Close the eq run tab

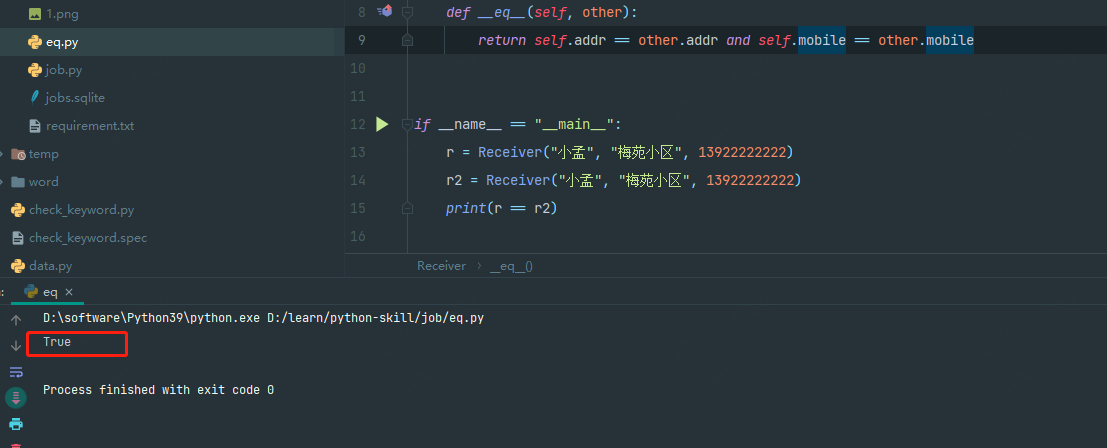click(x=70, y=292)
